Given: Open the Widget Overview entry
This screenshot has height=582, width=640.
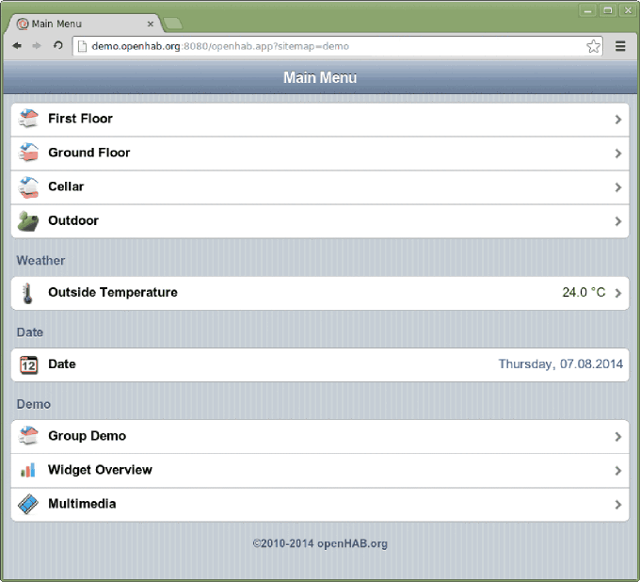Looking at the screenshot, I should point(320,471).
